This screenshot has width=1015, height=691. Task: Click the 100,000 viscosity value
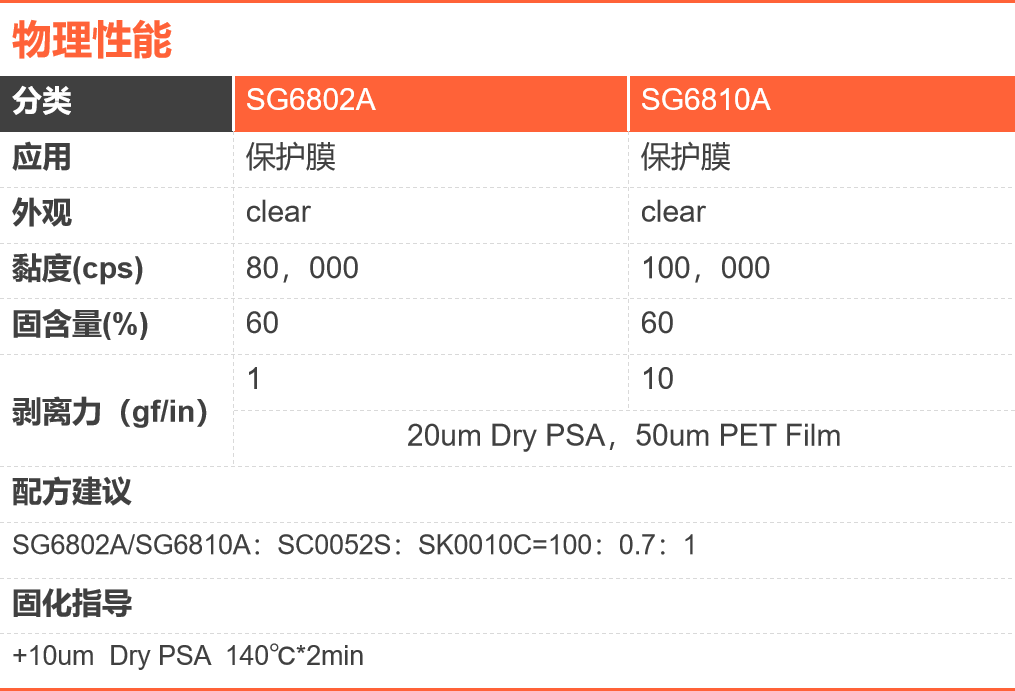point(705,268)
